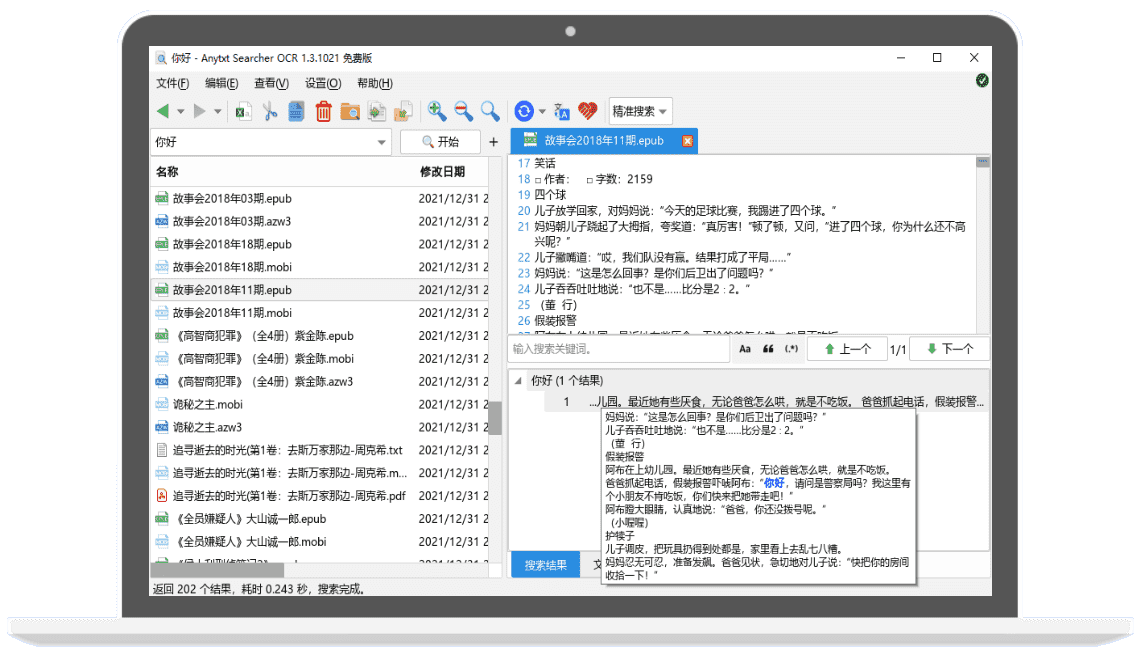
Task: Expand the 你好 search history dropdown
Action: tap(381, 142)
